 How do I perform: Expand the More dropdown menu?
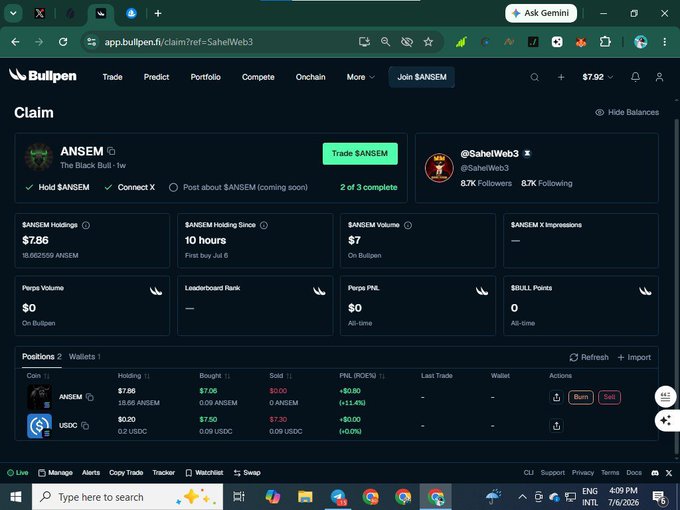(360, 77)
